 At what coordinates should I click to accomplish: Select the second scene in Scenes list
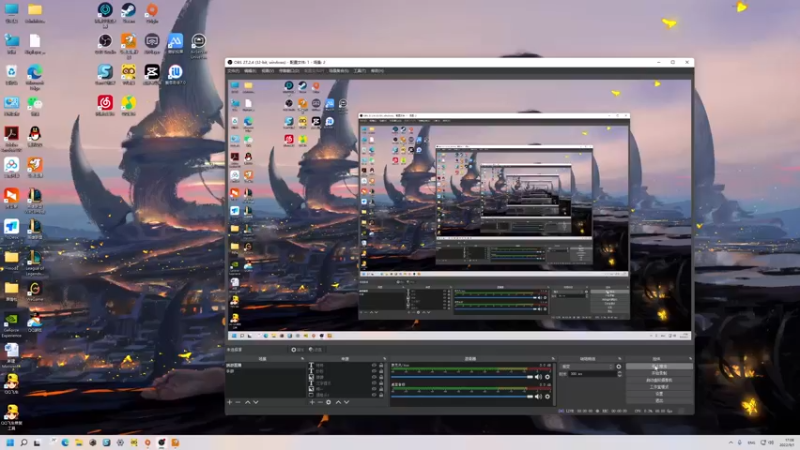(265, 371)
